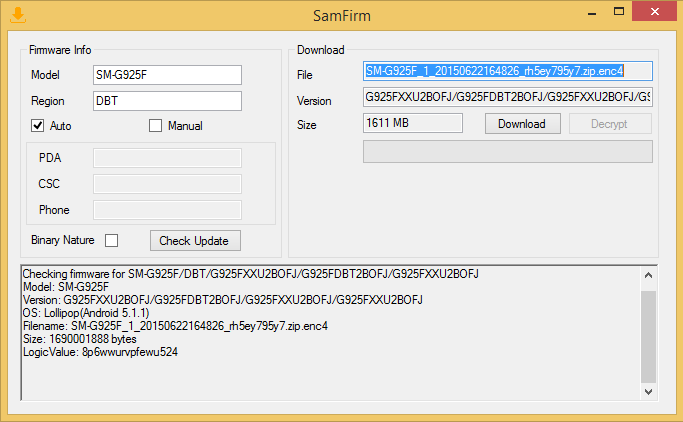Click the log scrollbar up arrow
The image size is (683, 422).
(x=648, y=275)
